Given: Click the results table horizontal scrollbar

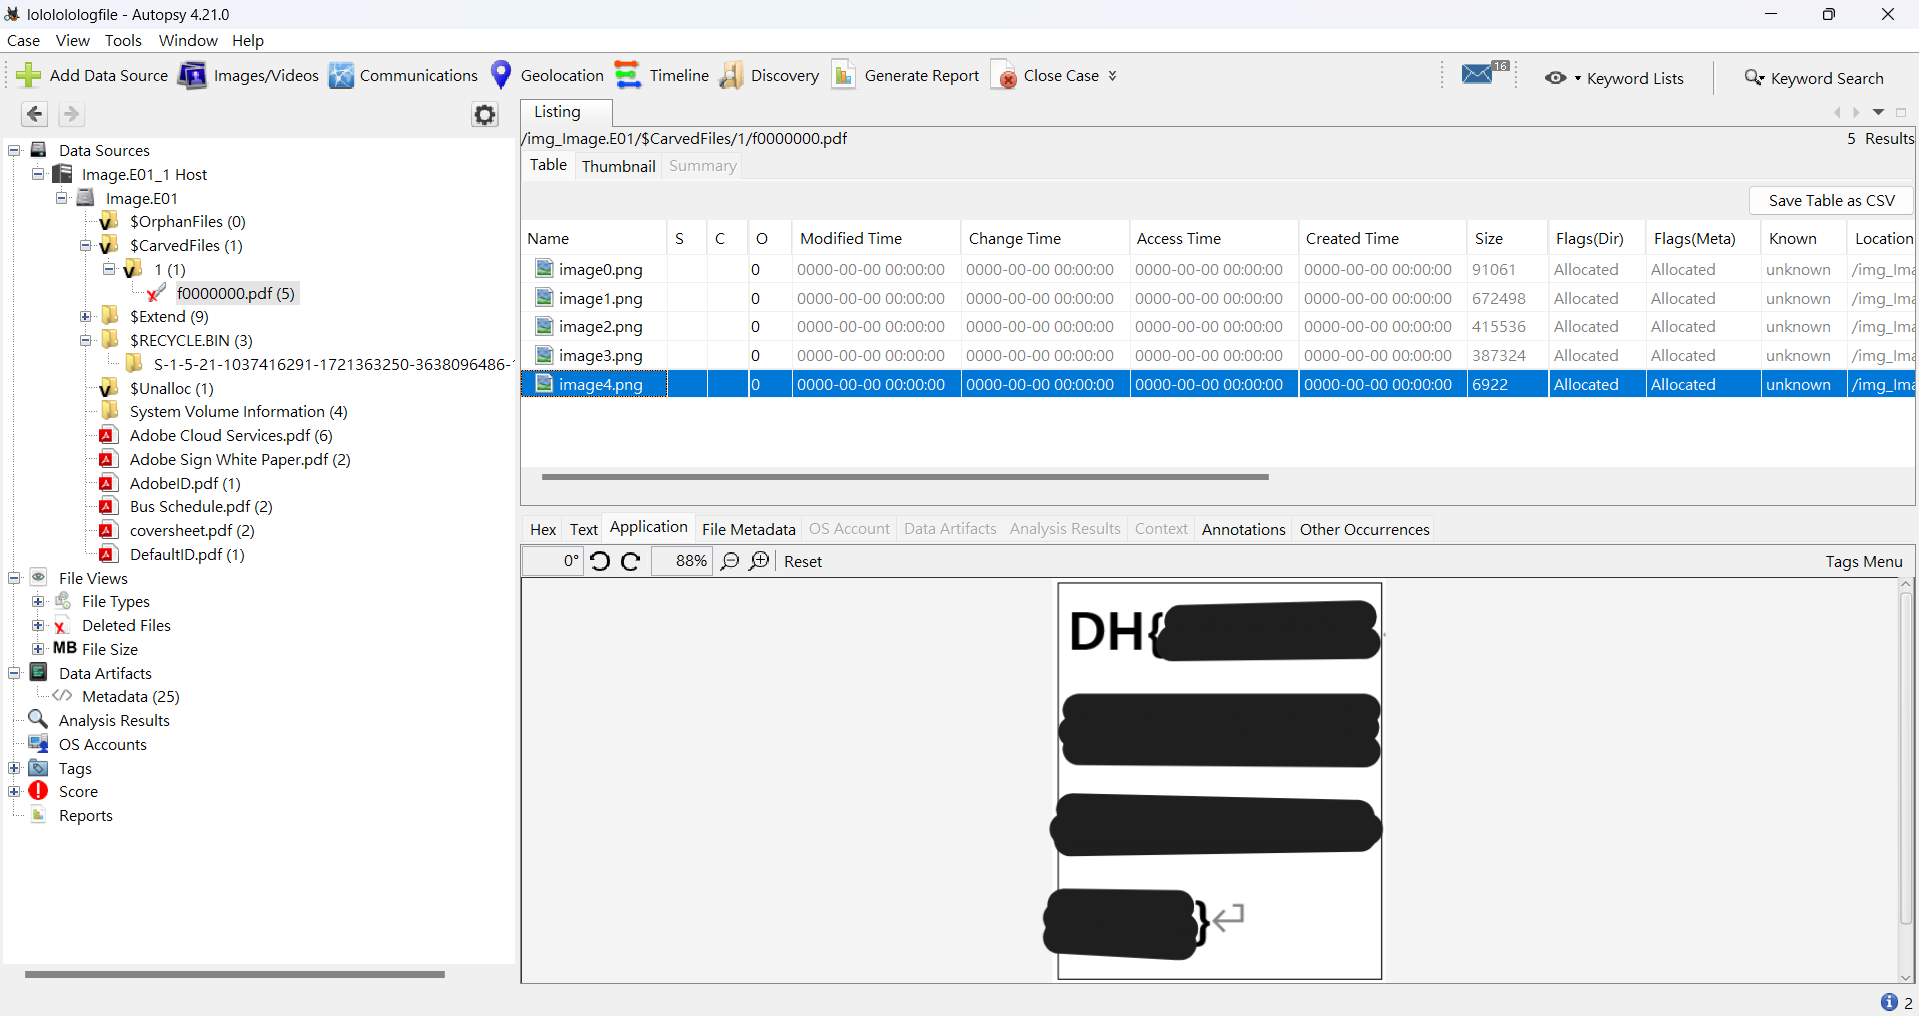Looking at the screenshot, I should 905,477.
